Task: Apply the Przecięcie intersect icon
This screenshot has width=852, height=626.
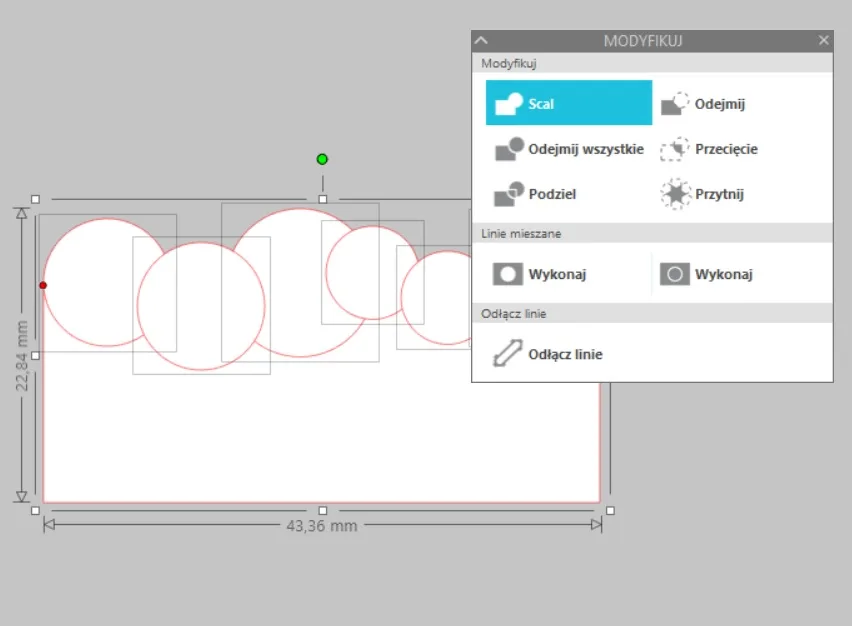Action: (x=674, y=149)
